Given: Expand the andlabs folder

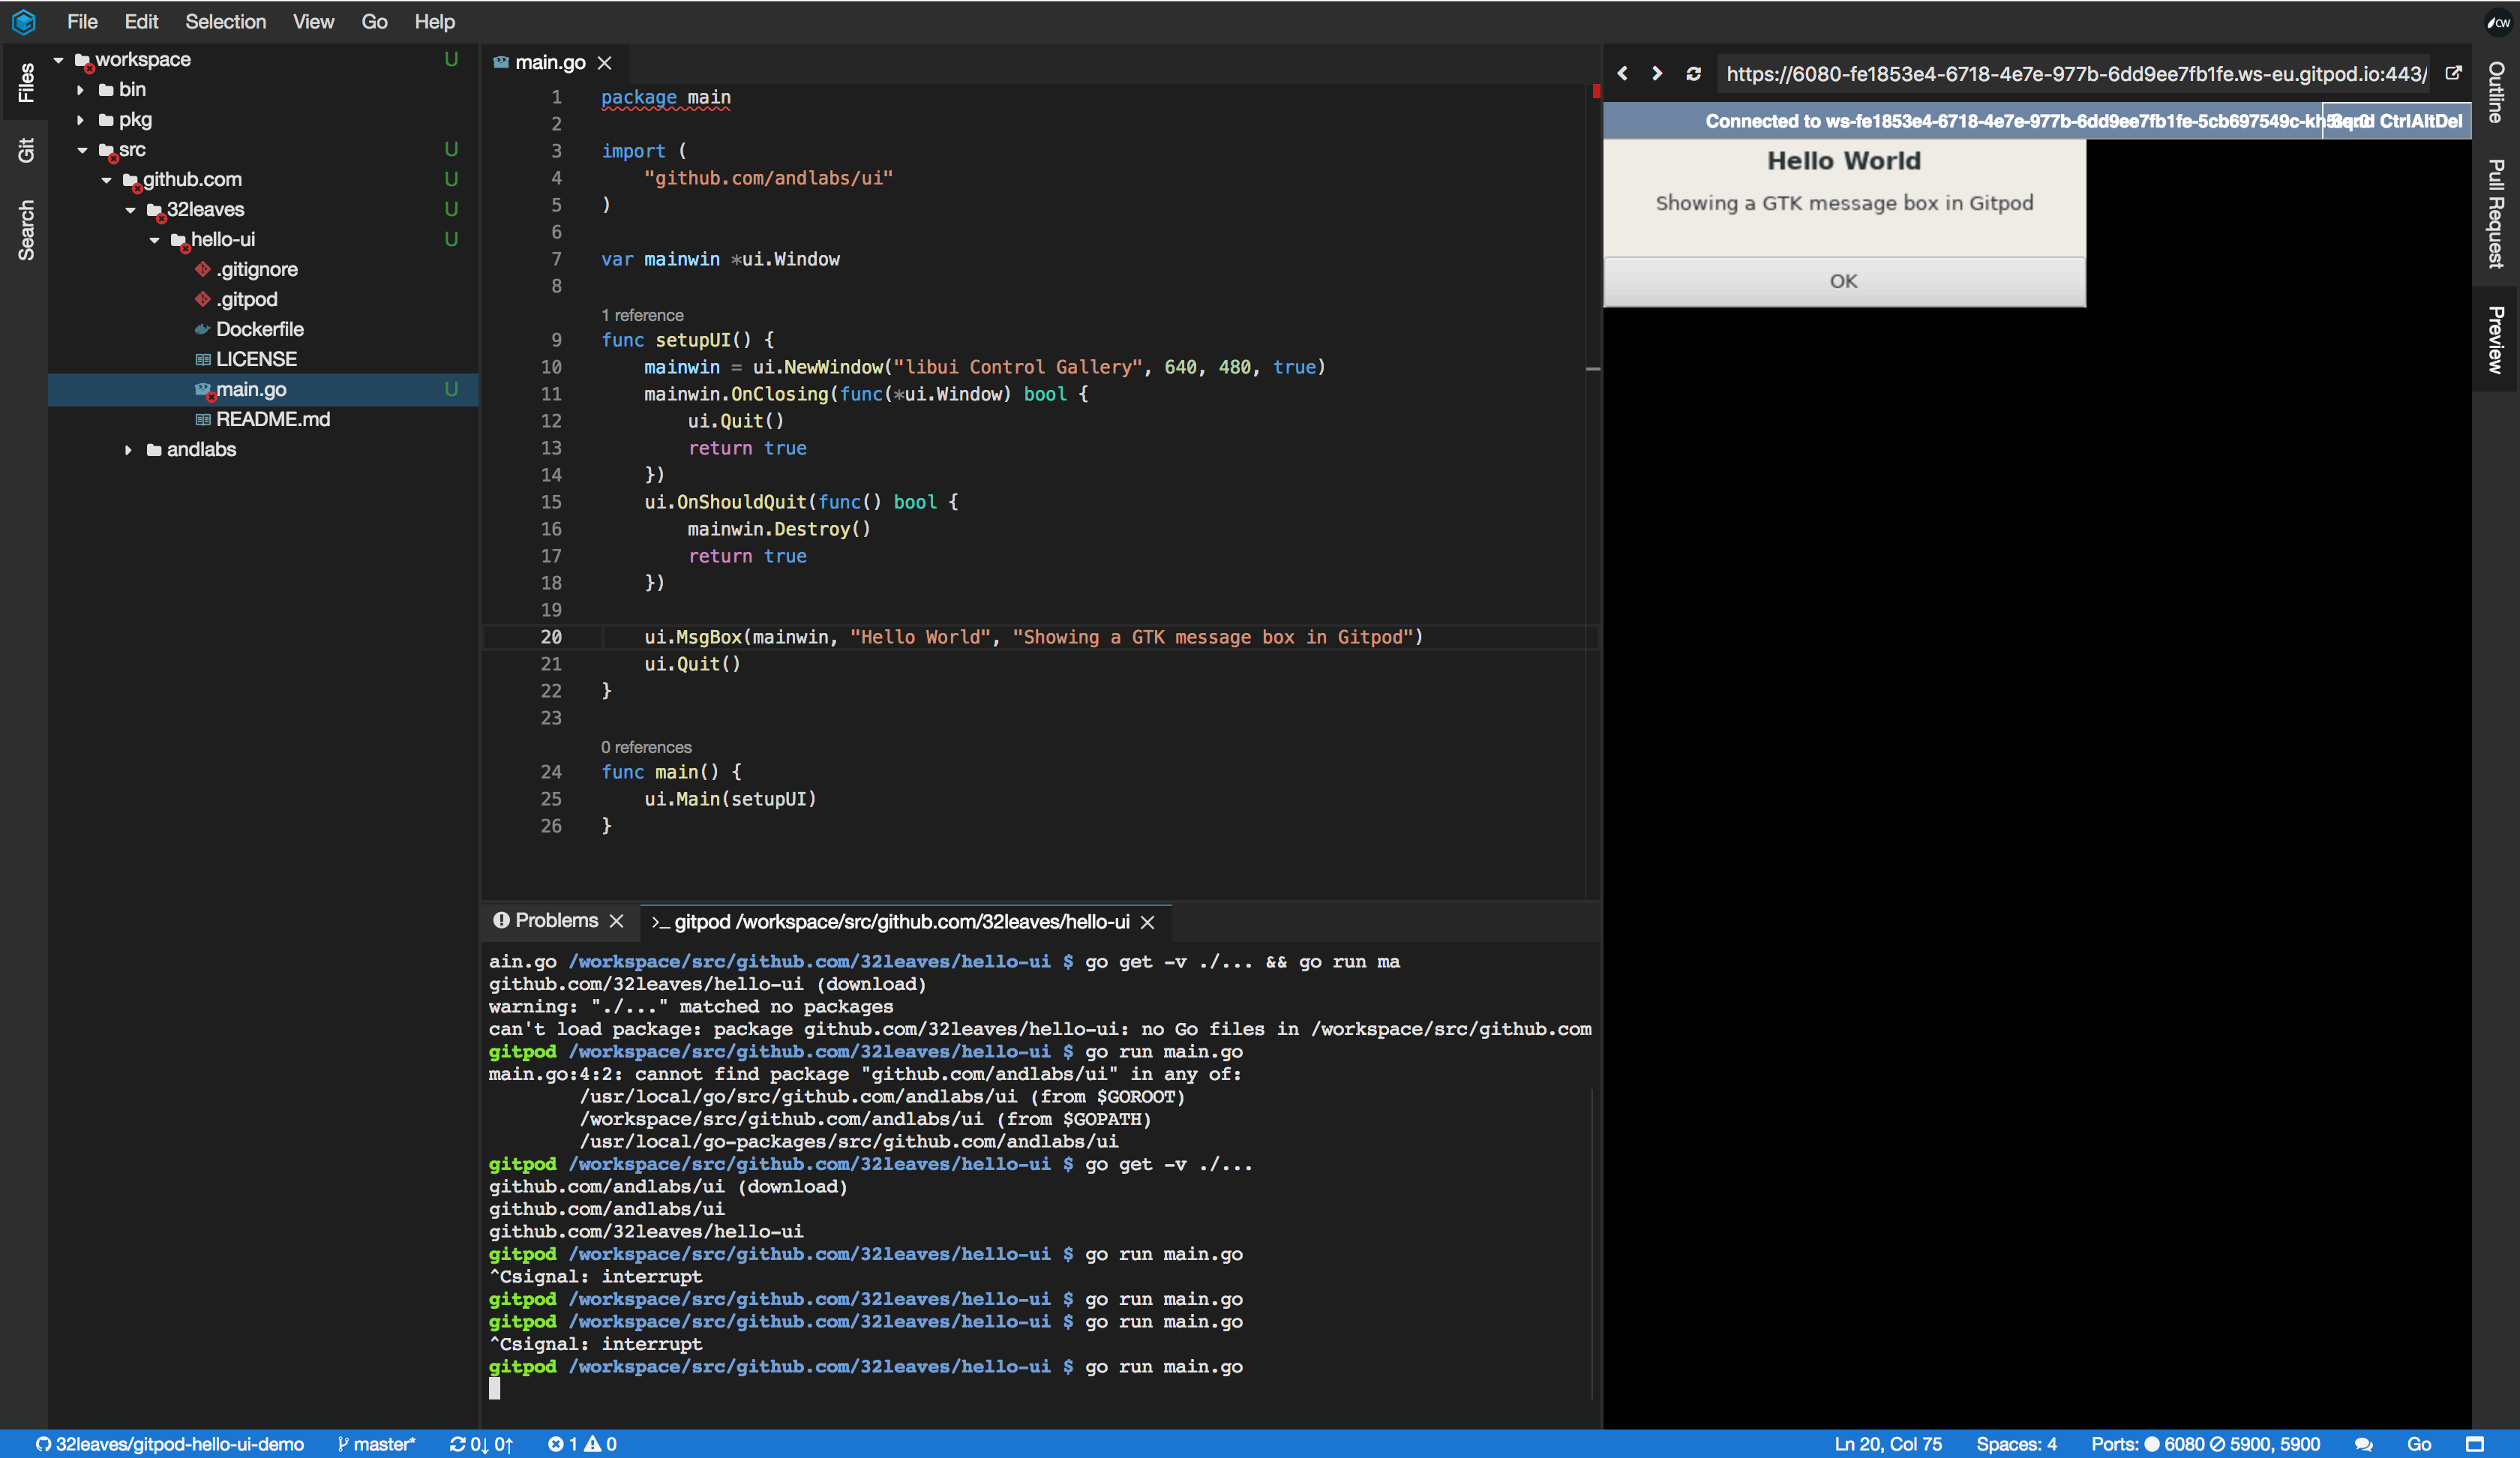Looking at the screenshot, I should [128, 450].
